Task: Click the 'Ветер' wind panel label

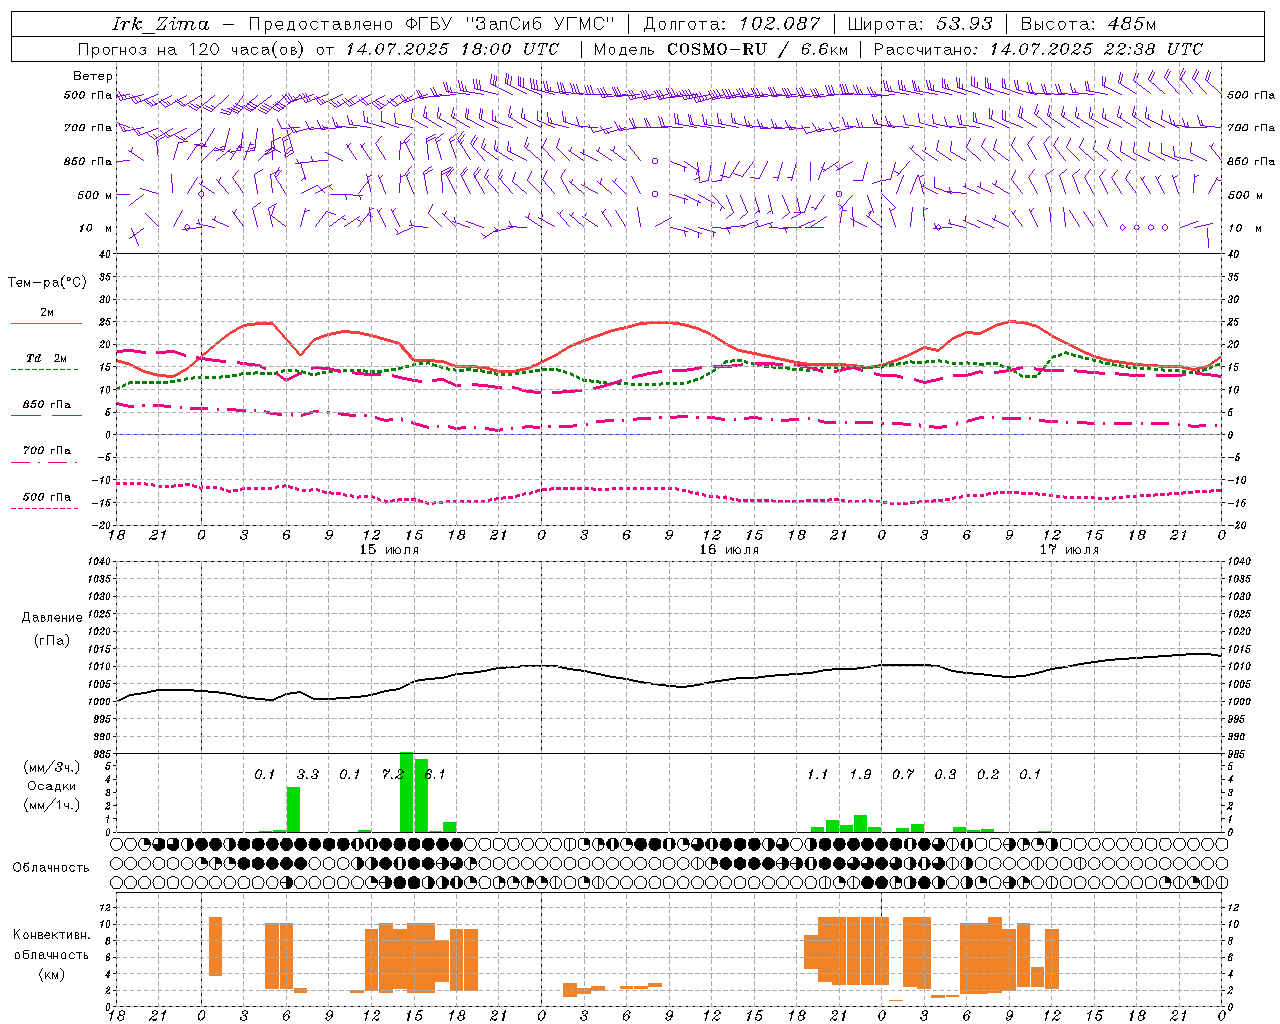Action: coord(93,76)
